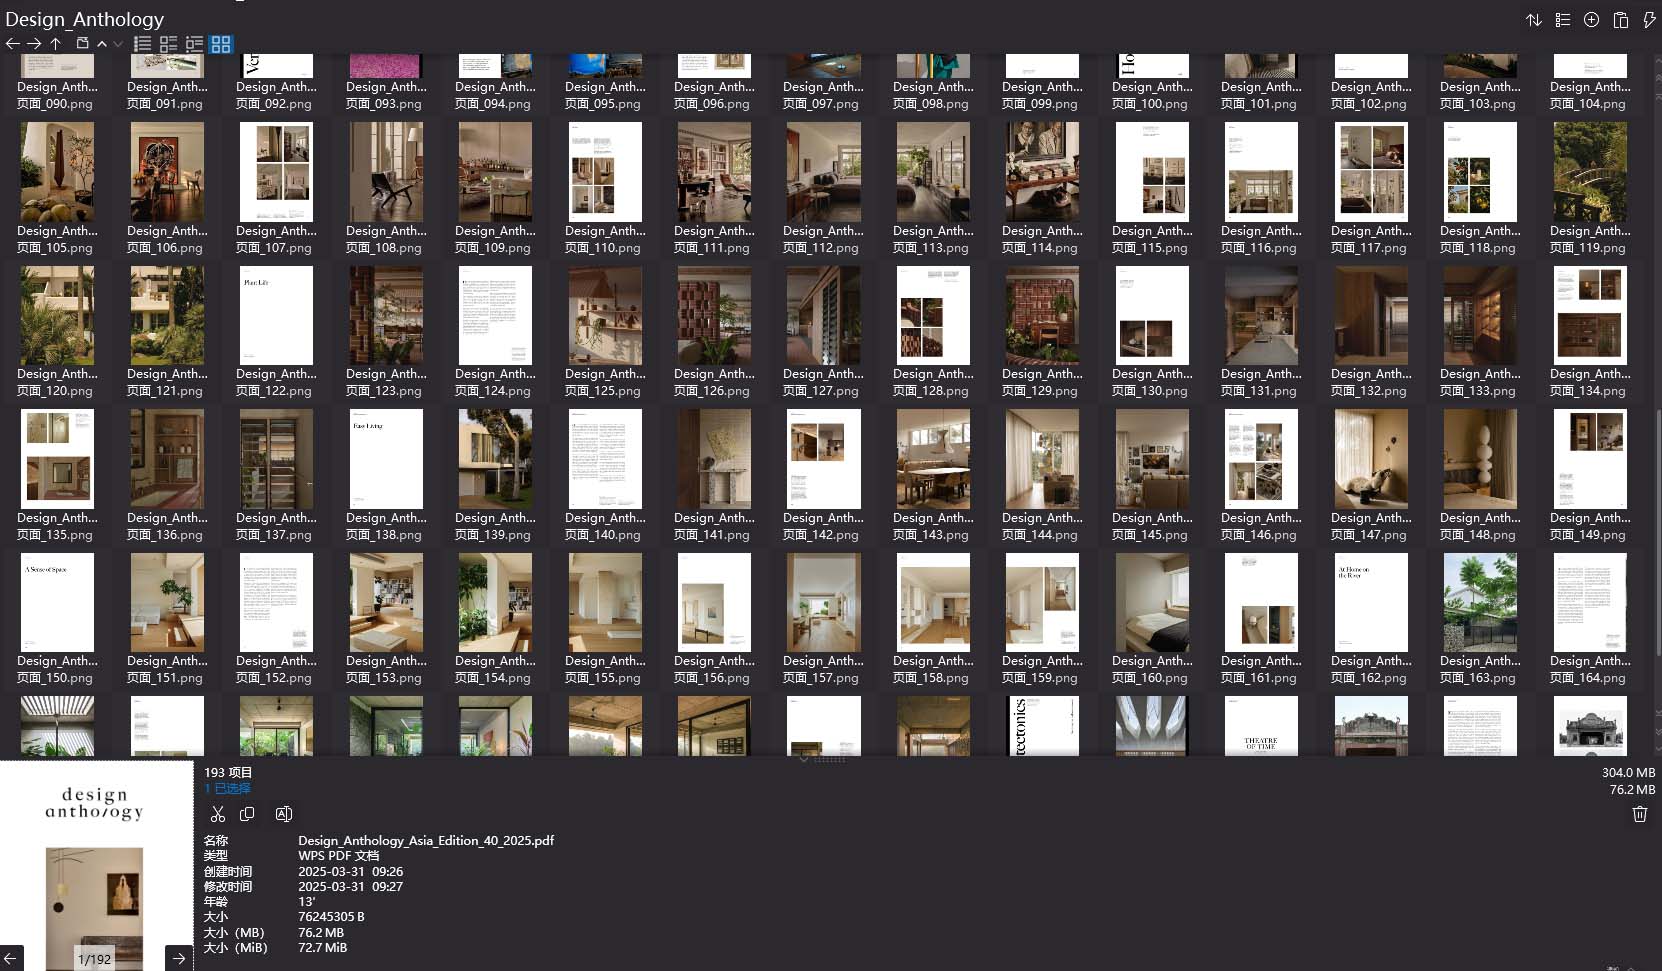Go to next preview page with the right arrow
This screenshot has width=1662, height=971.
178,958
